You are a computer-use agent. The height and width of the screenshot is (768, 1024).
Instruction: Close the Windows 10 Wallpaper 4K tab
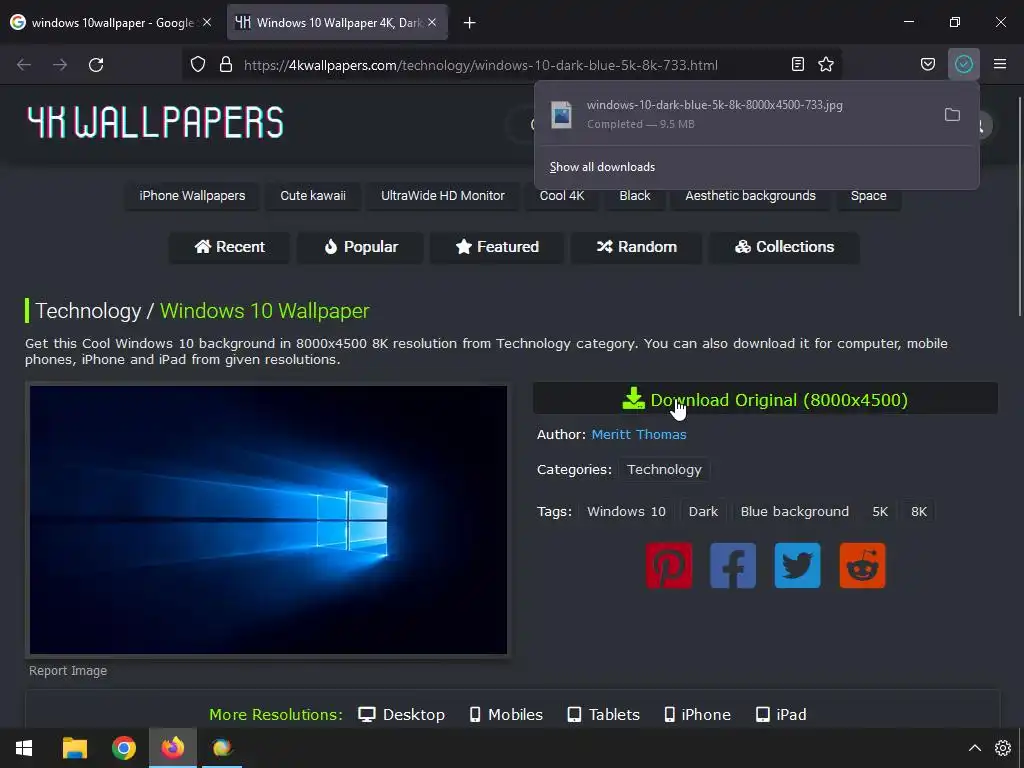tap(432, 22)
